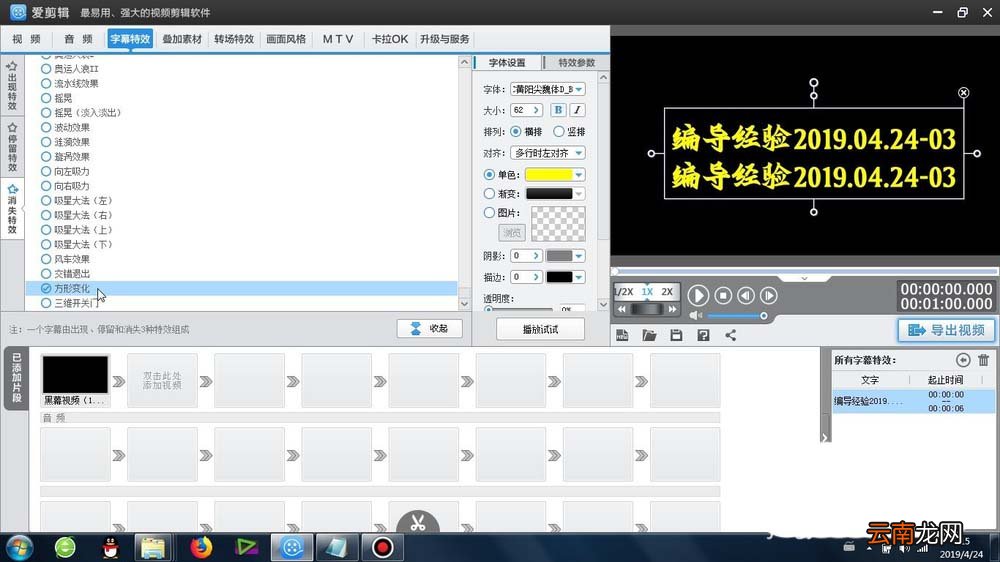Open the 画面风格 tab

click(x=286, y=39)
